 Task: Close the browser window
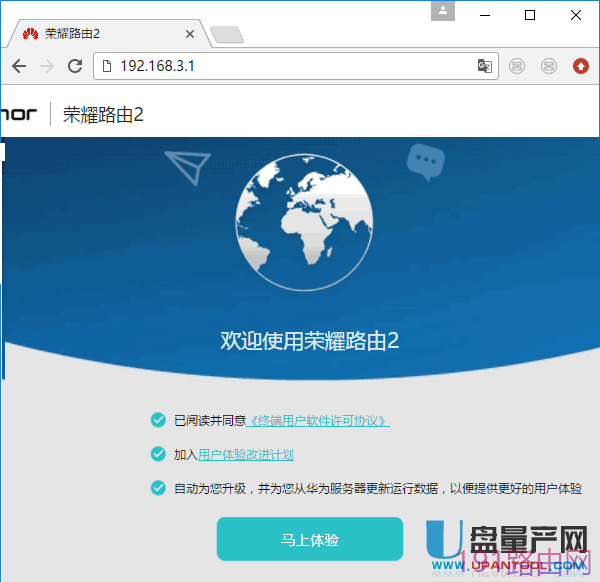[576, 15]
